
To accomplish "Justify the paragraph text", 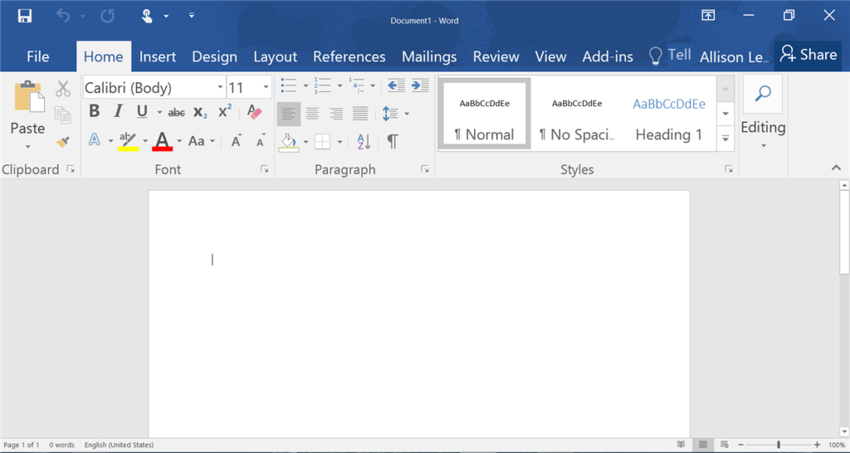I will [360, 113].
